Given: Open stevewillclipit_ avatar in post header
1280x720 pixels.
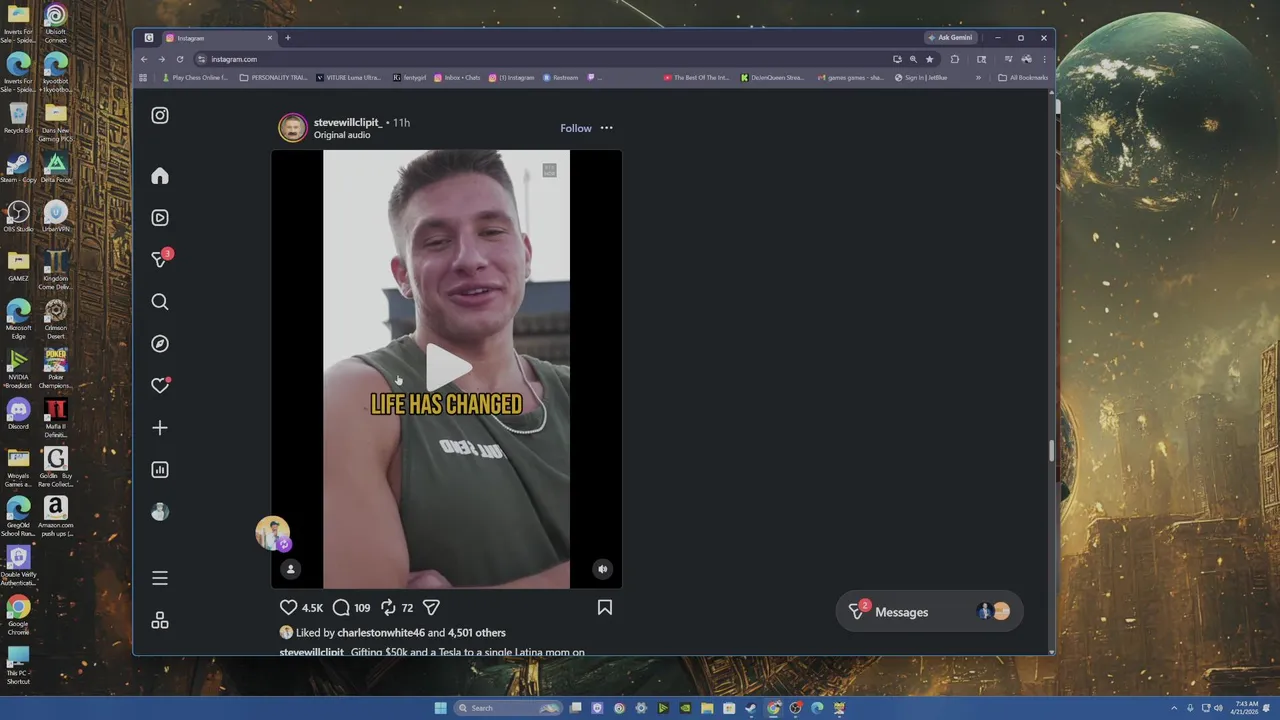Looking at the screenshot, I should [x=293, y=128].
